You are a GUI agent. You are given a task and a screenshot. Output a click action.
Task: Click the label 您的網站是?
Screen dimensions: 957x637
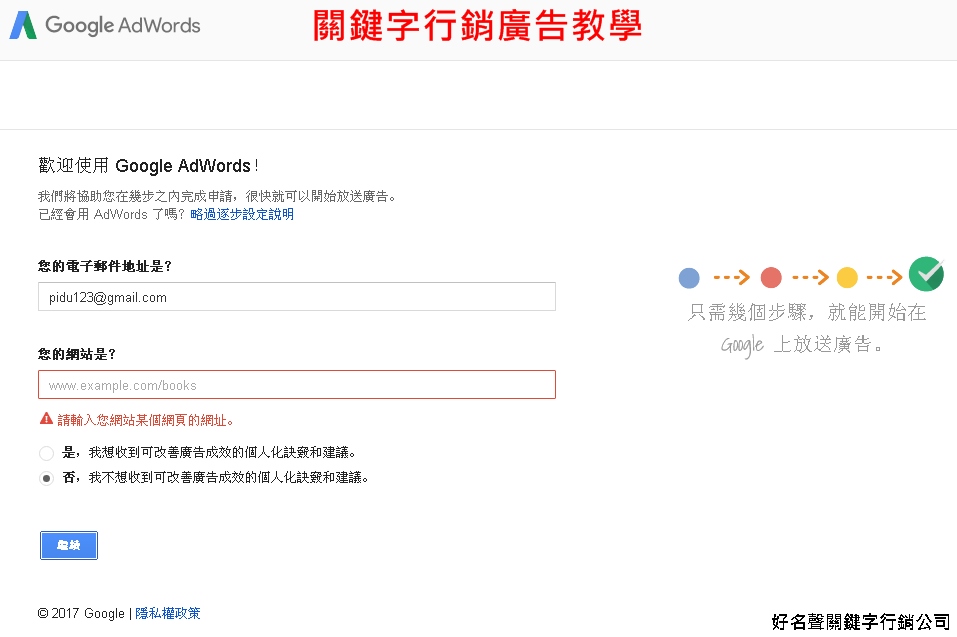tap(77, 354)
